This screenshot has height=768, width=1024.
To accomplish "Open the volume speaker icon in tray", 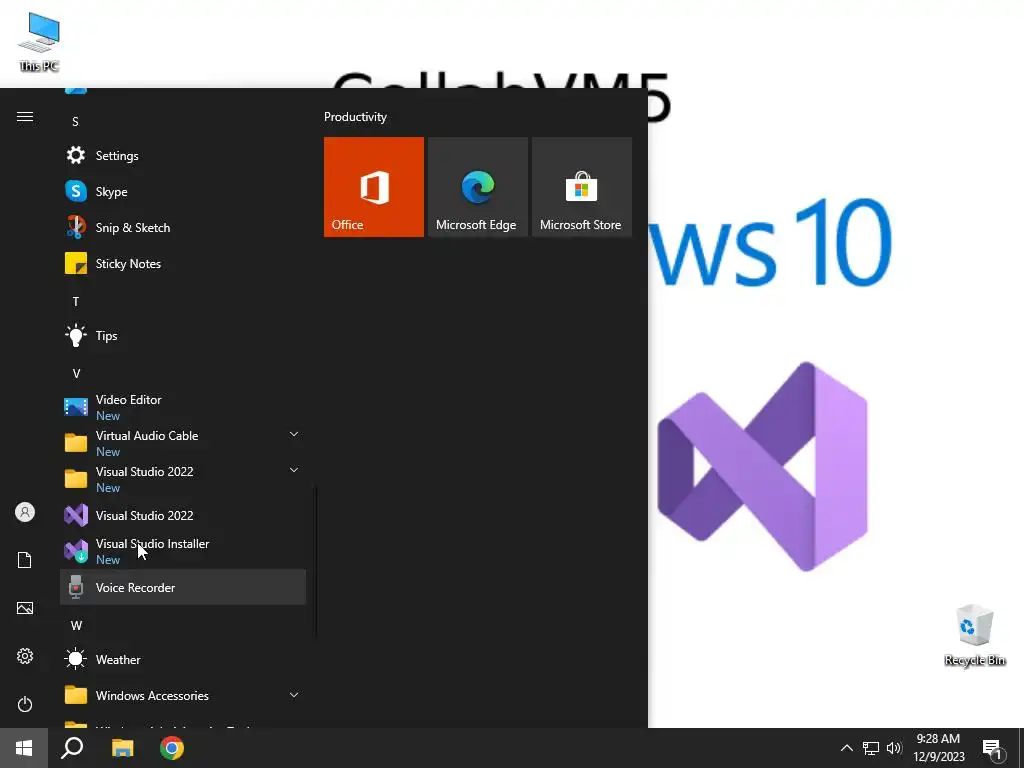I will (x=894, y=748).
